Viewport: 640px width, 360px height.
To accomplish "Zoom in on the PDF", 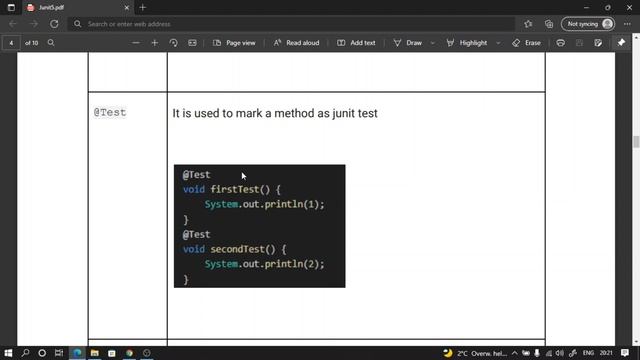I will point(154,42).
